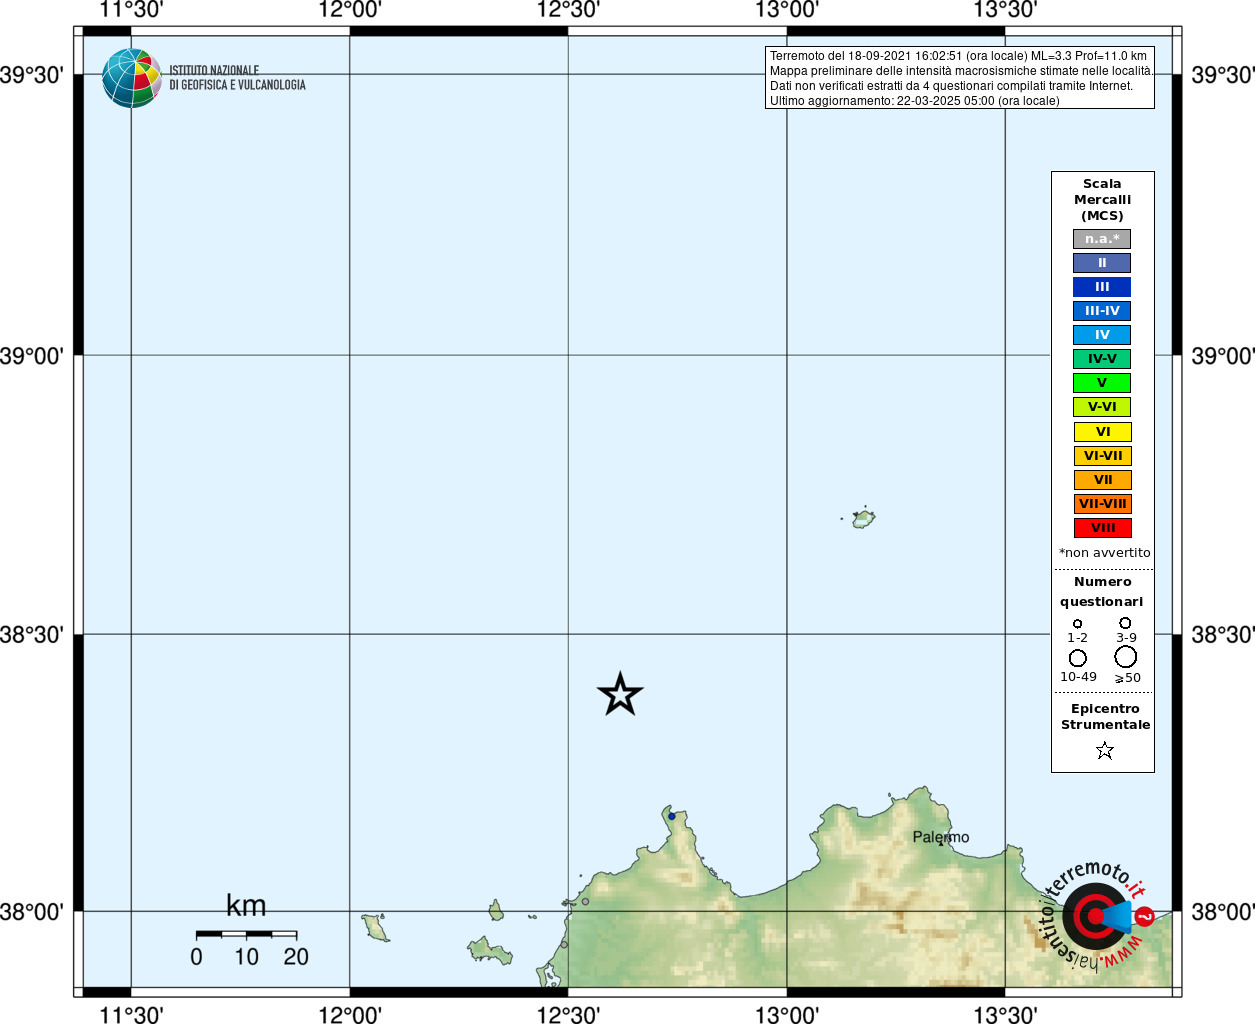Image resolution: width=1255 pixels, height=1024 pixels.
Task: Click Marettimo, the westernmost Egadi island
Action: [x=375, y=927]
